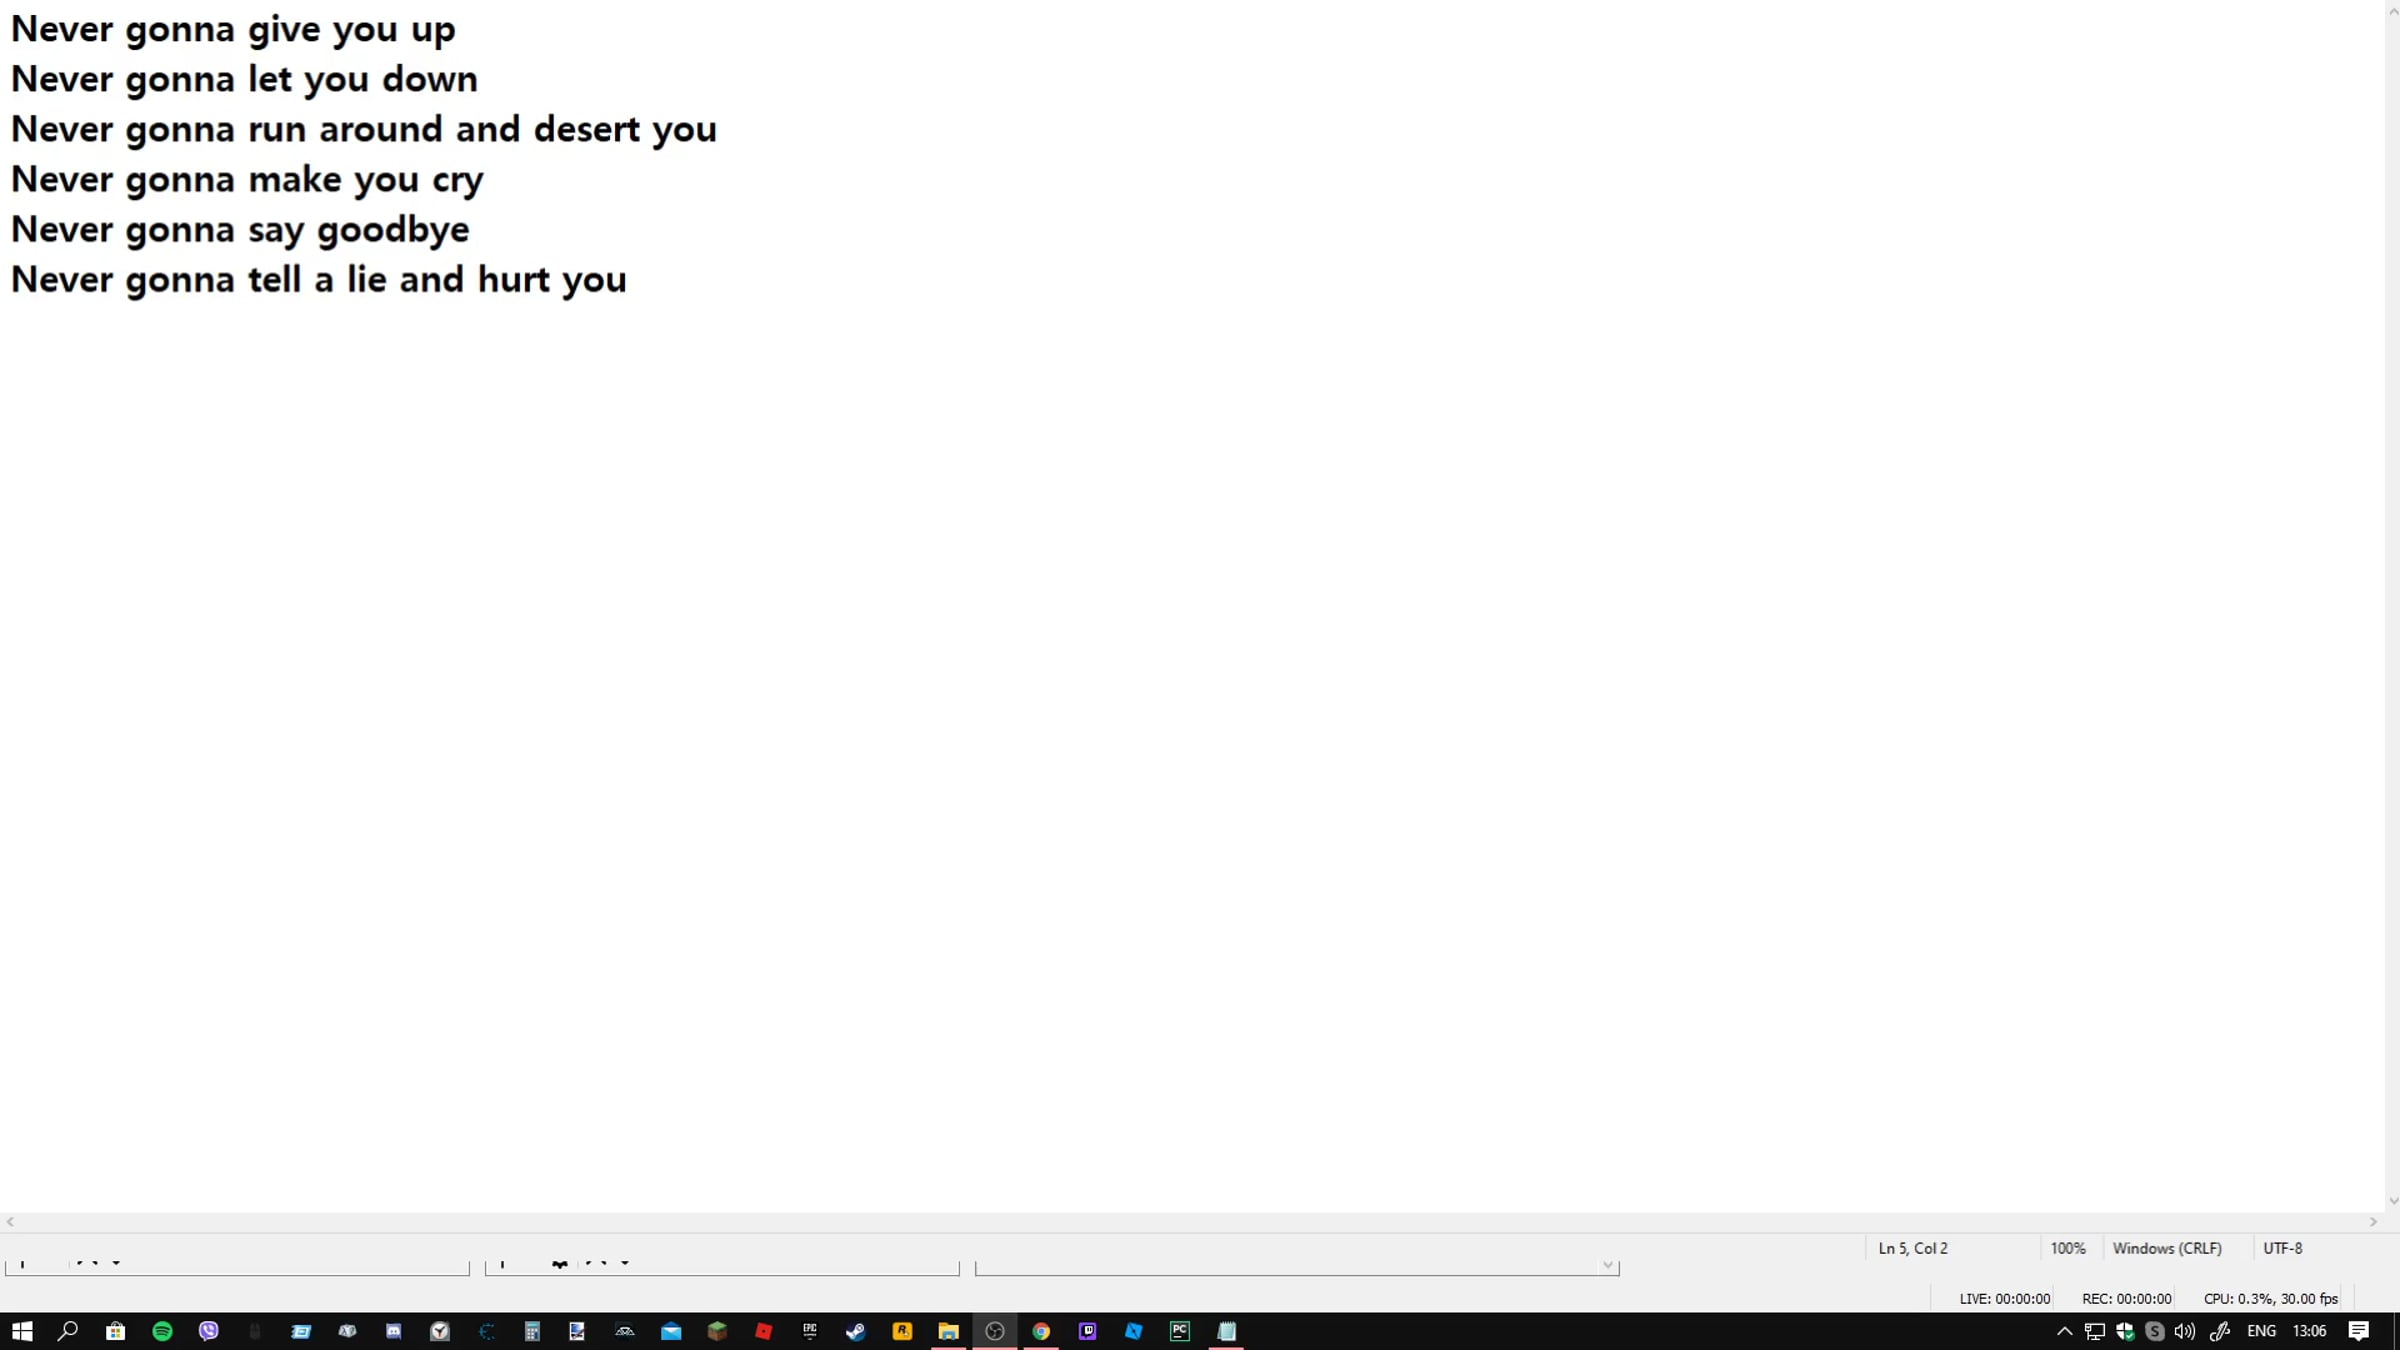Open Spotify from the taskbar

(x=162, y=1331)
